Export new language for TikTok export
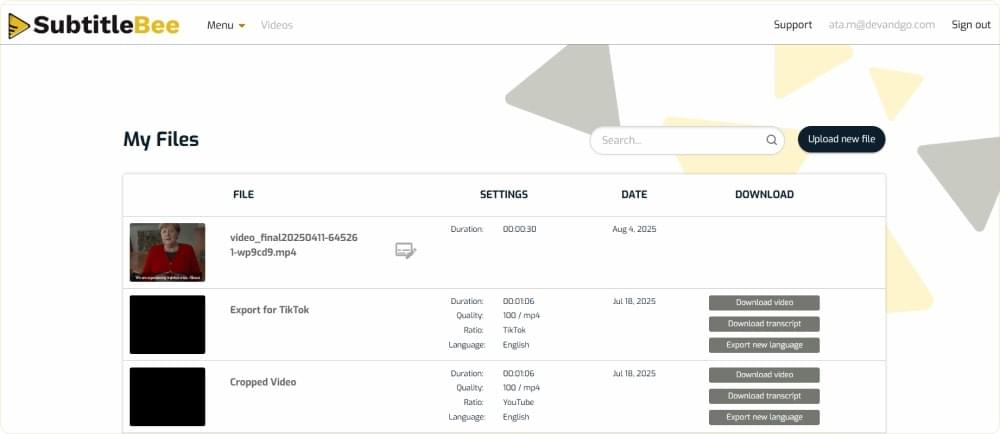The image size is (1000, 434). pos(764,345)
